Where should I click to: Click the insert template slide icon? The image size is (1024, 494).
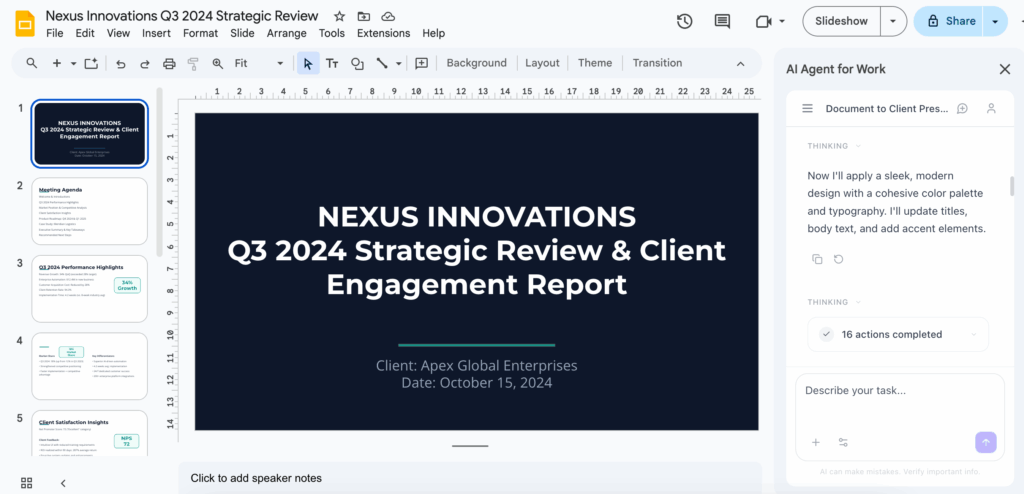click(91, 63)
